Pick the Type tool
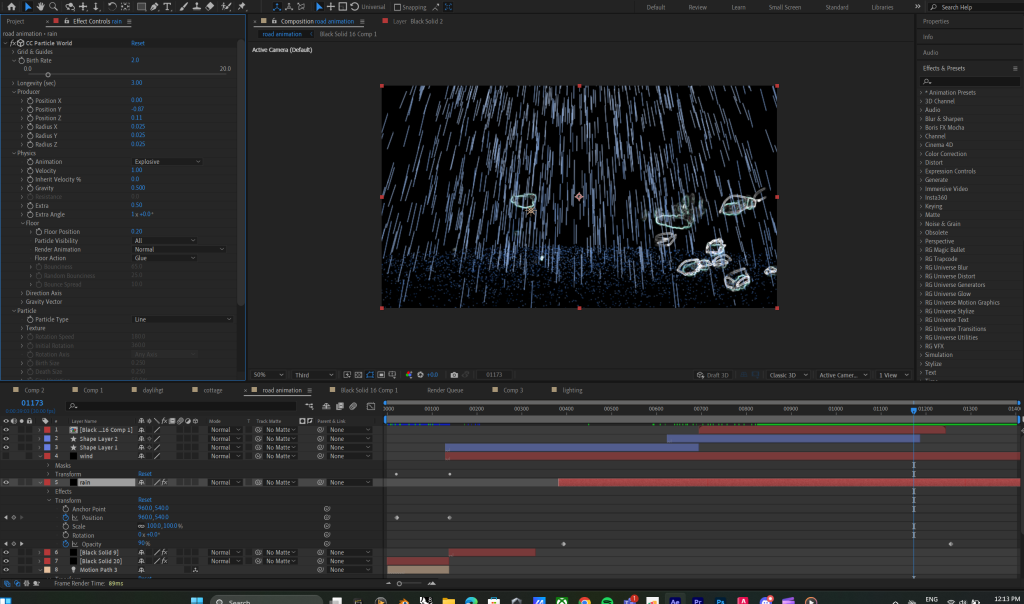1024x604 pixels. (166, 7)
